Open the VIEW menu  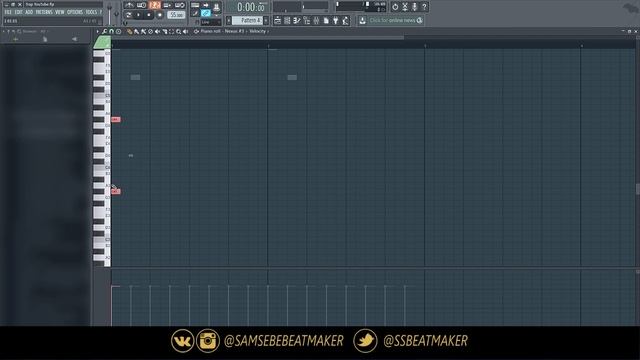point(60,12)
